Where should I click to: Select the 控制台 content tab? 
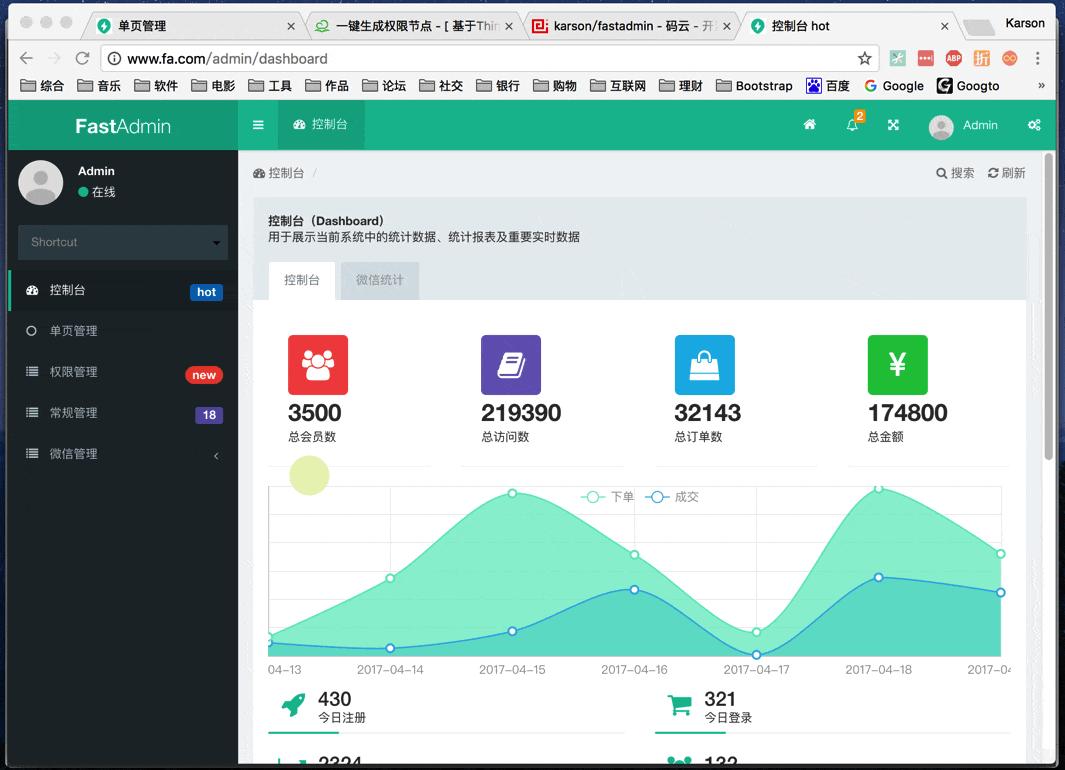pyautogui.click(x=302, y=280)
